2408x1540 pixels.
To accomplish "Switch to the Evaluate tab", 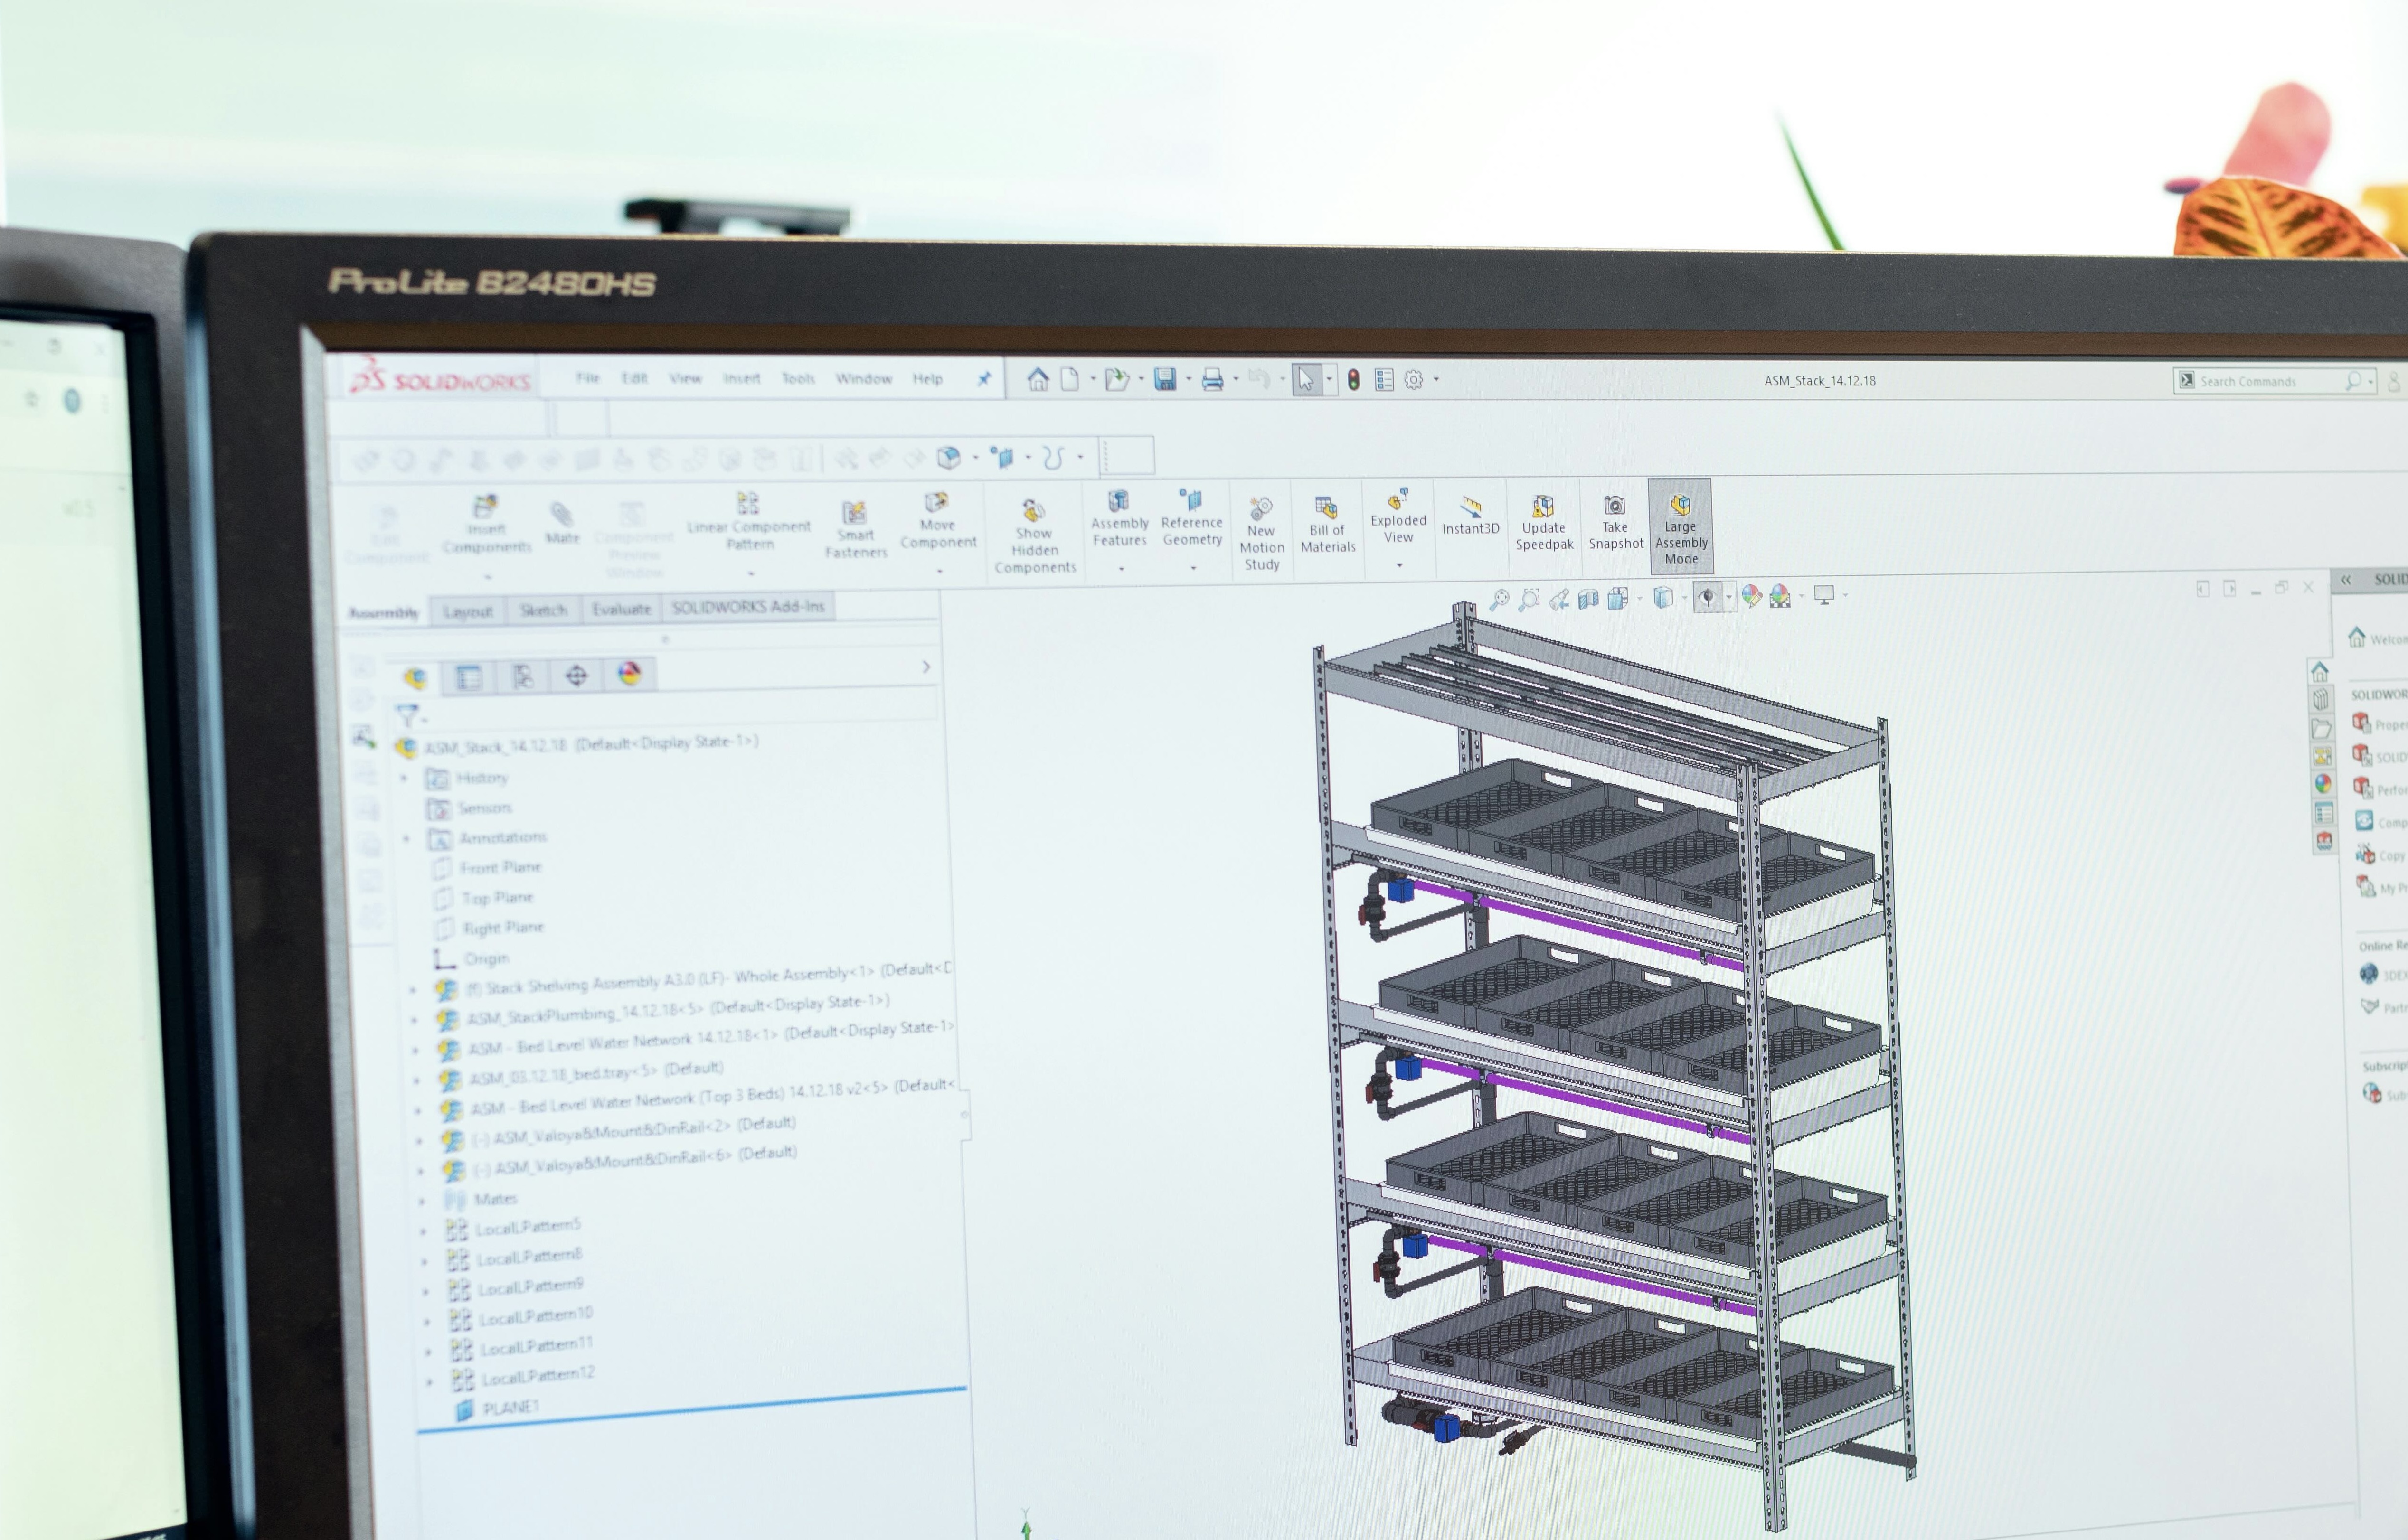I will pos(621,609).
